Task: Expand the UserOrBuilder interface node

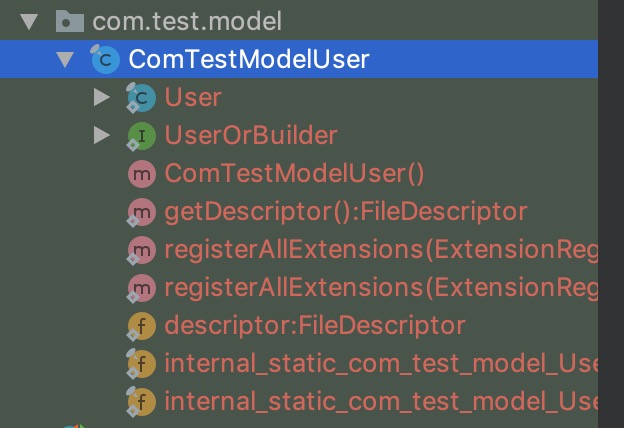Action: pyautogui.click(x=101, y=135)
